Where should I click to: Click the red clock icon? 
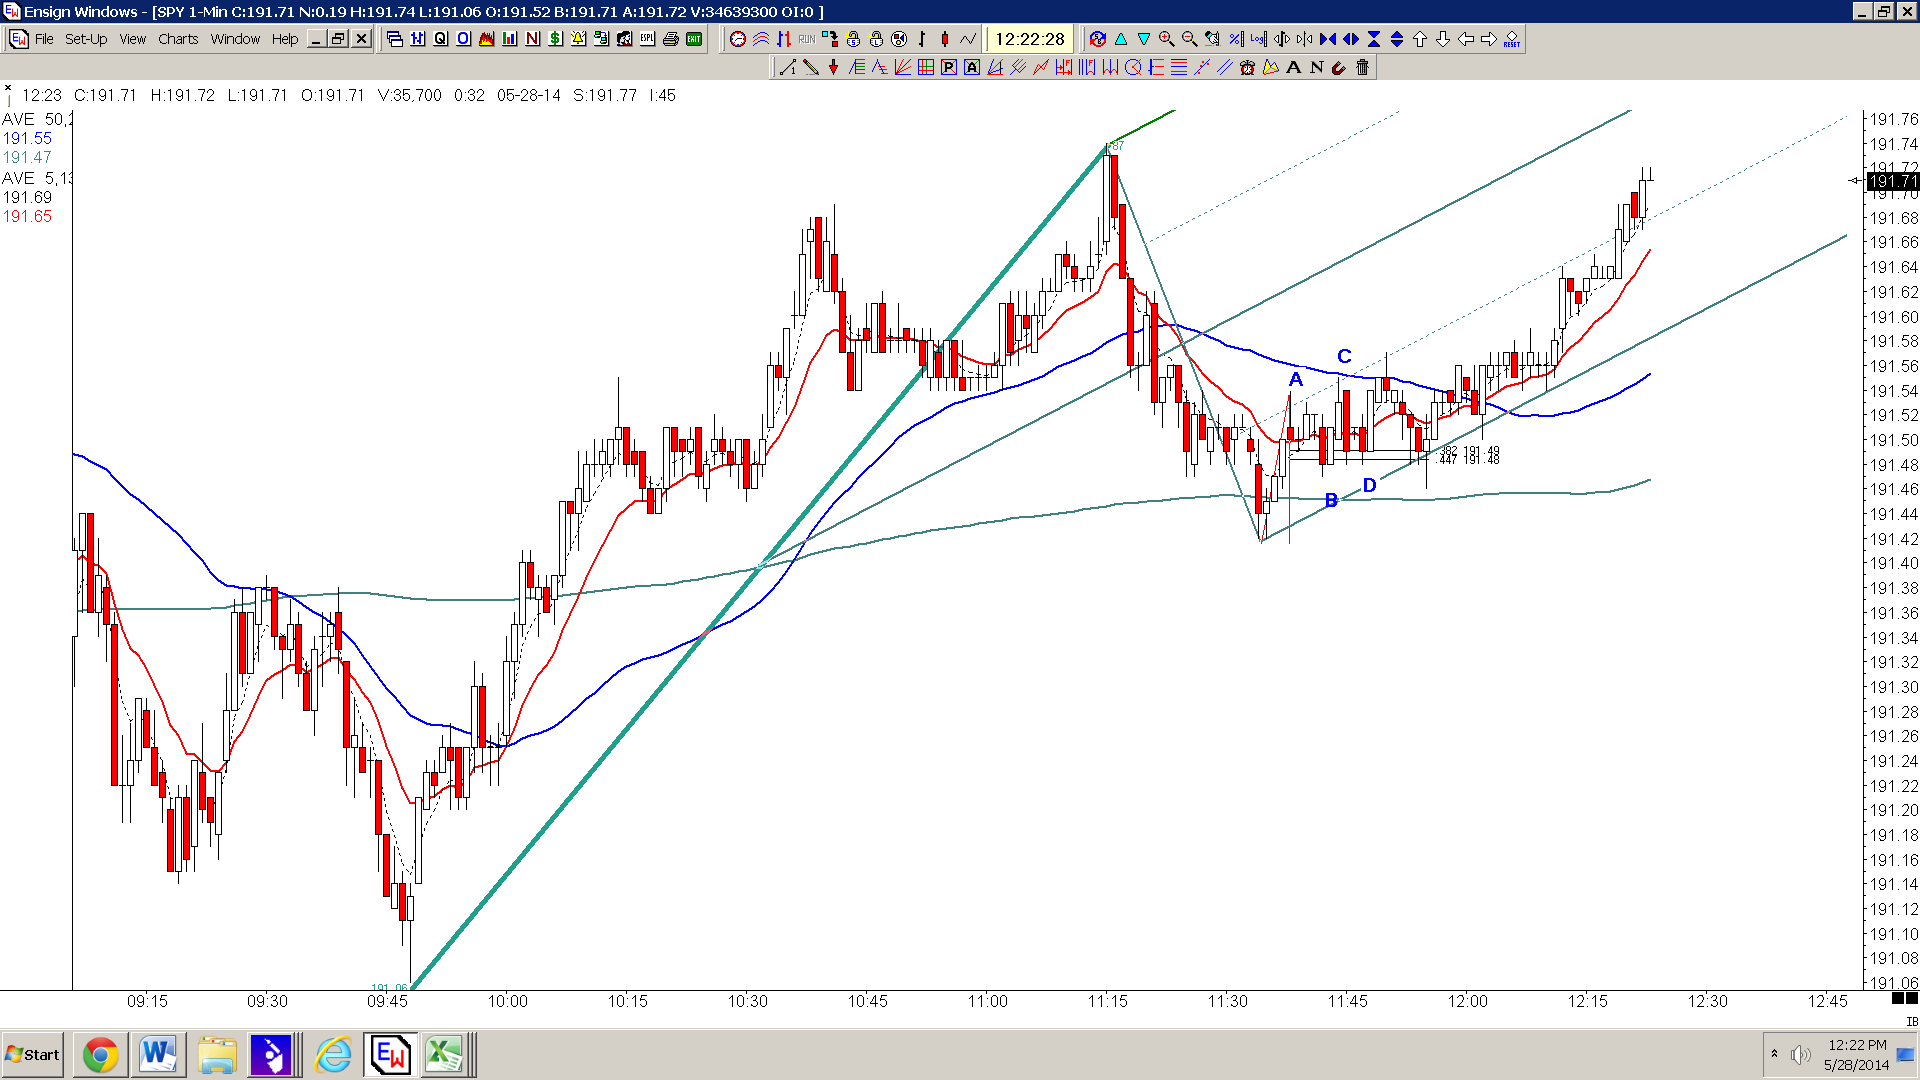click(738, 39)
